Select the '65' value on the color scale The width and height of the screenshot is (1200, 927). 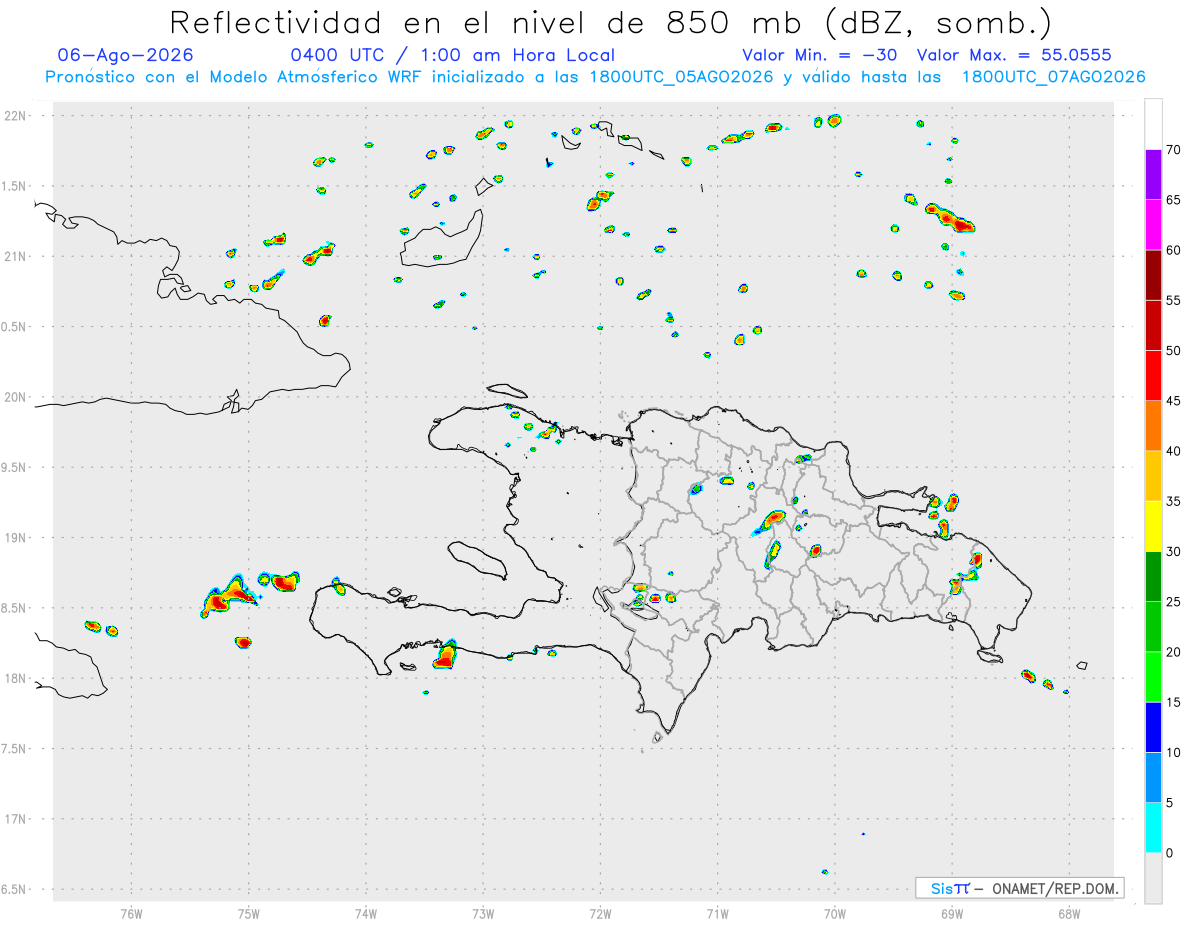coord(1173,200)
